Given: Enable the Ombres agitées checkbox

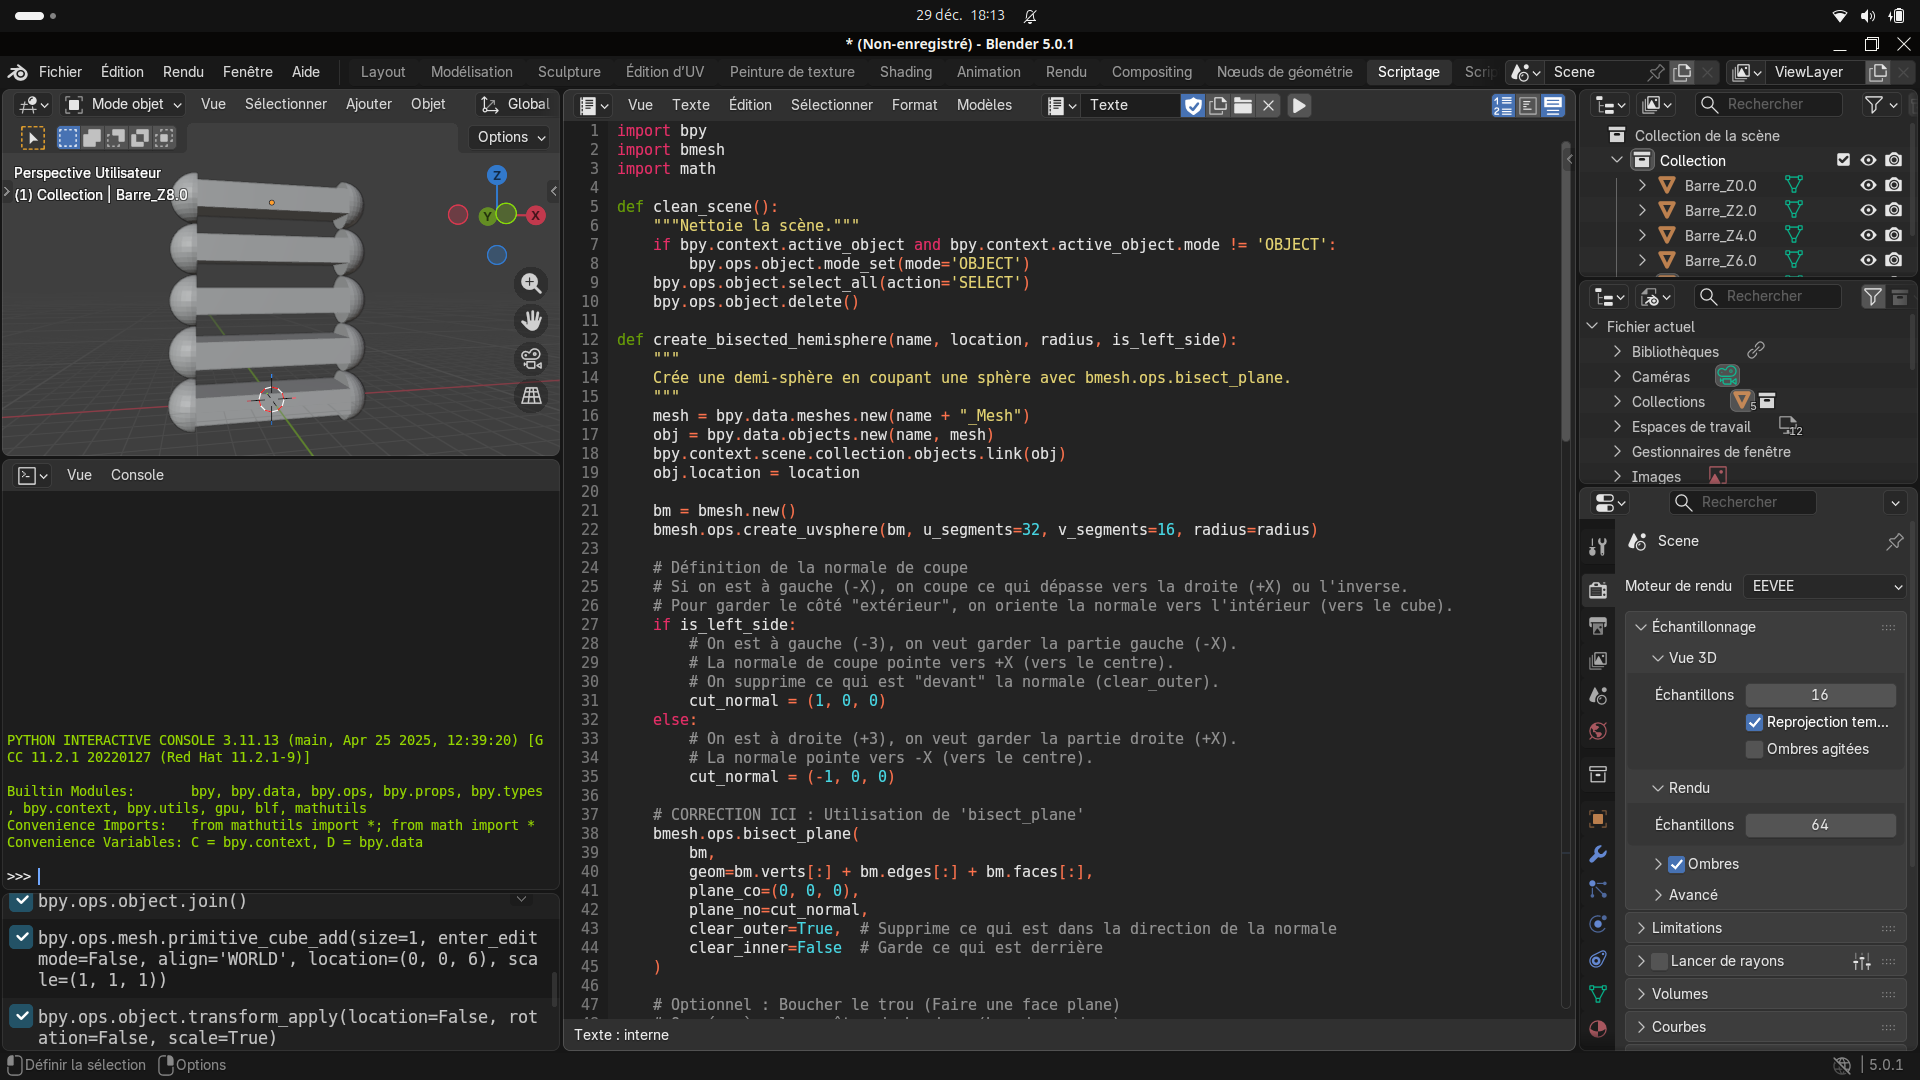Looking at the screenshot, I should coord(1755,749).
